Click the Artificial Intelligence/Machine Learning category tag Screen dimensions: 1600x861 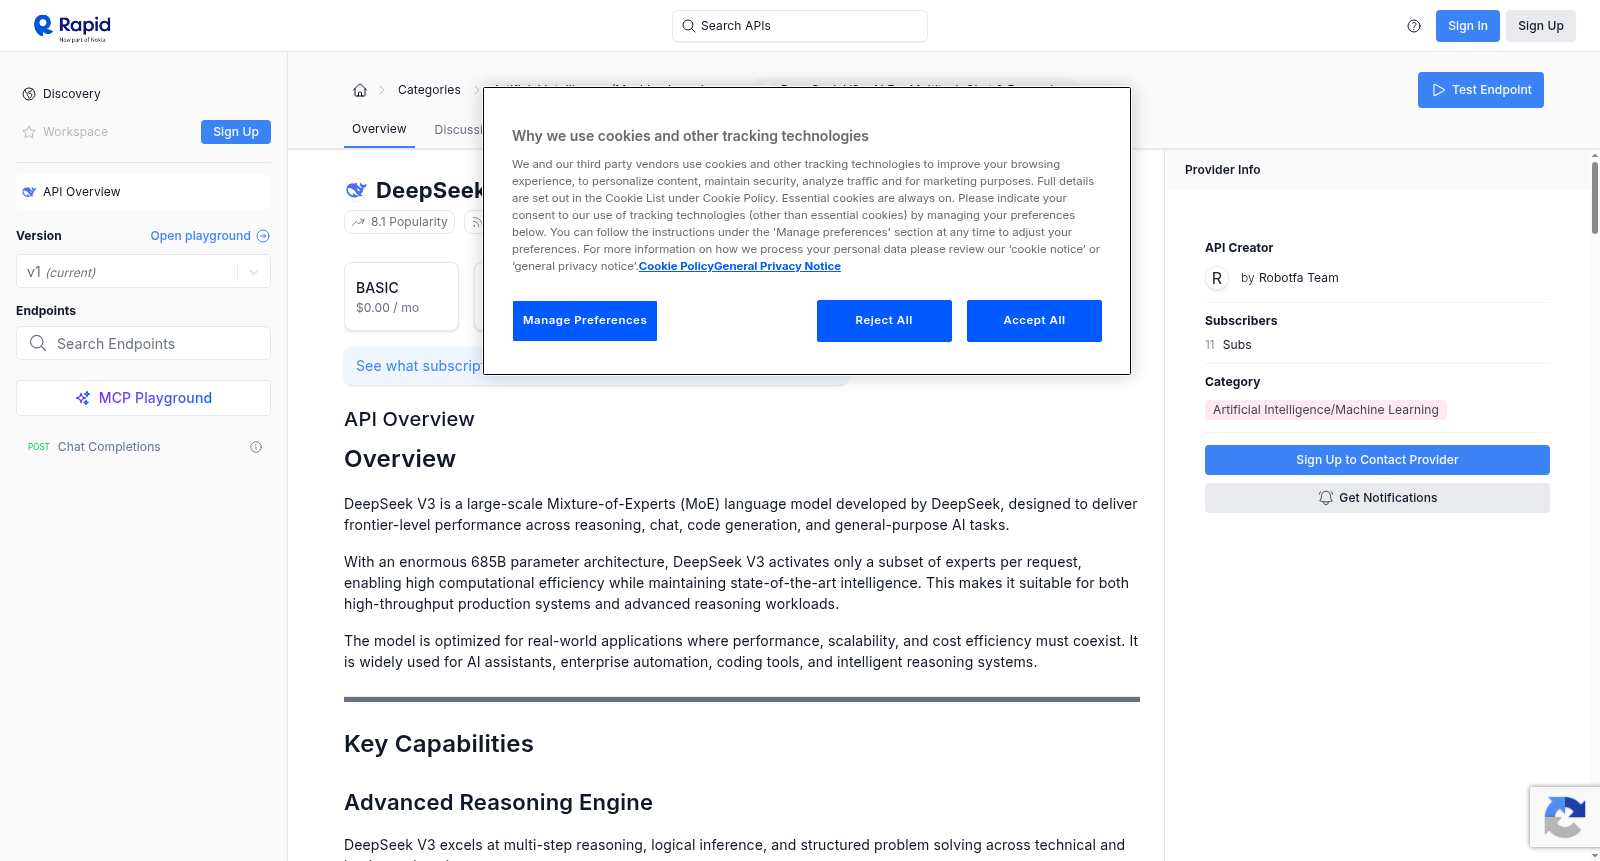pyautogui.click(x=1326, y=410)
